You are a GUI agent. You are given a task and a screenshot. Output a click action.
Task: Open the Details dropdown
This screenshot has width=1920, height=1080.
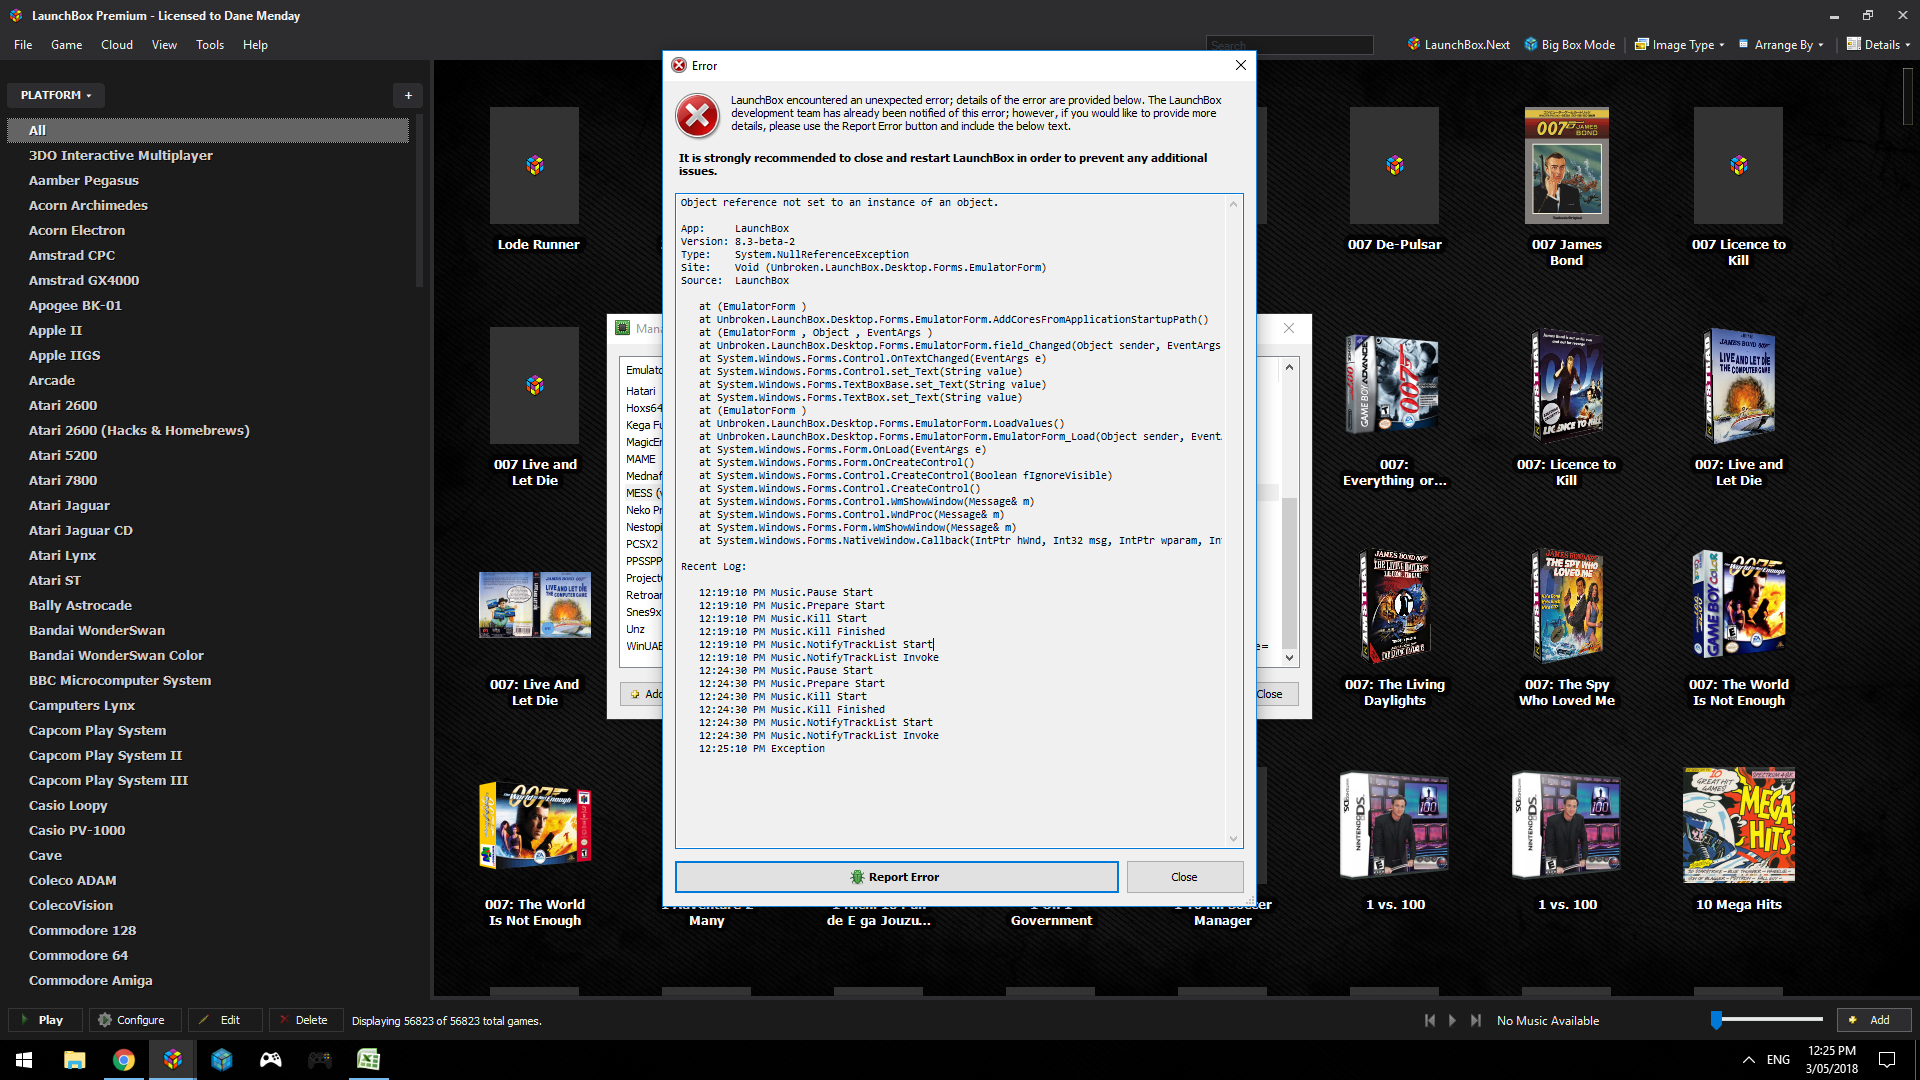pos(1879,45)
